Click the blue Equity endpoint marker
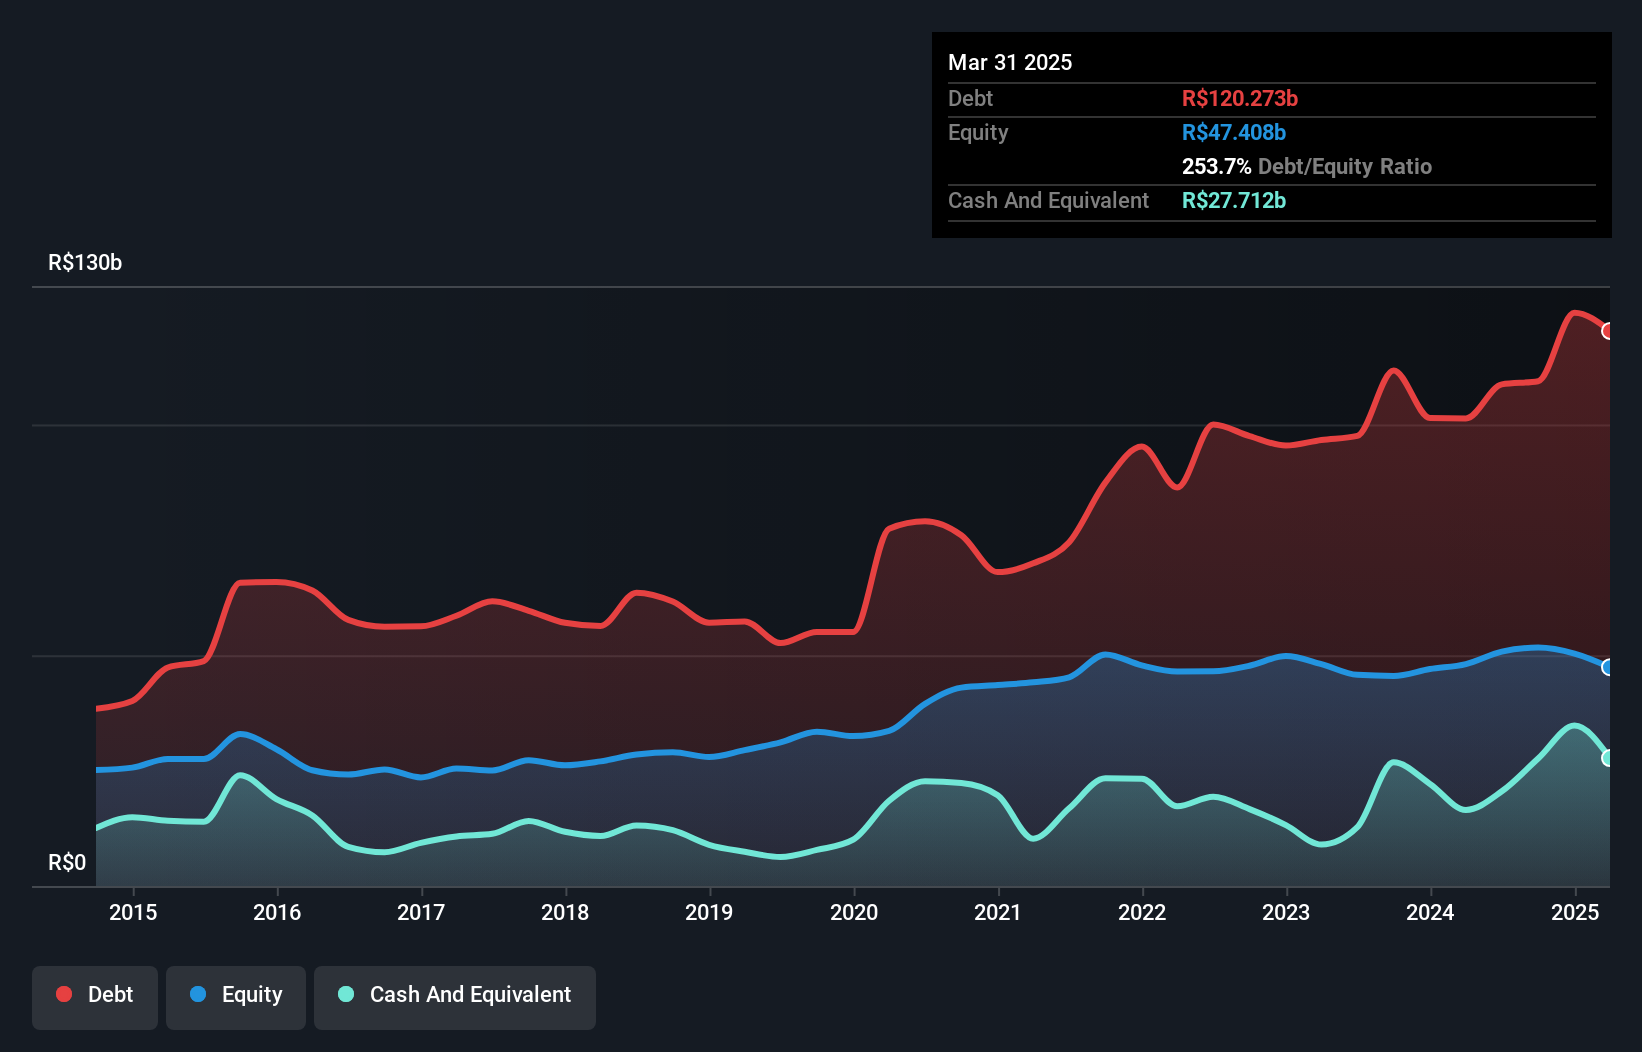 point(1608,667)
